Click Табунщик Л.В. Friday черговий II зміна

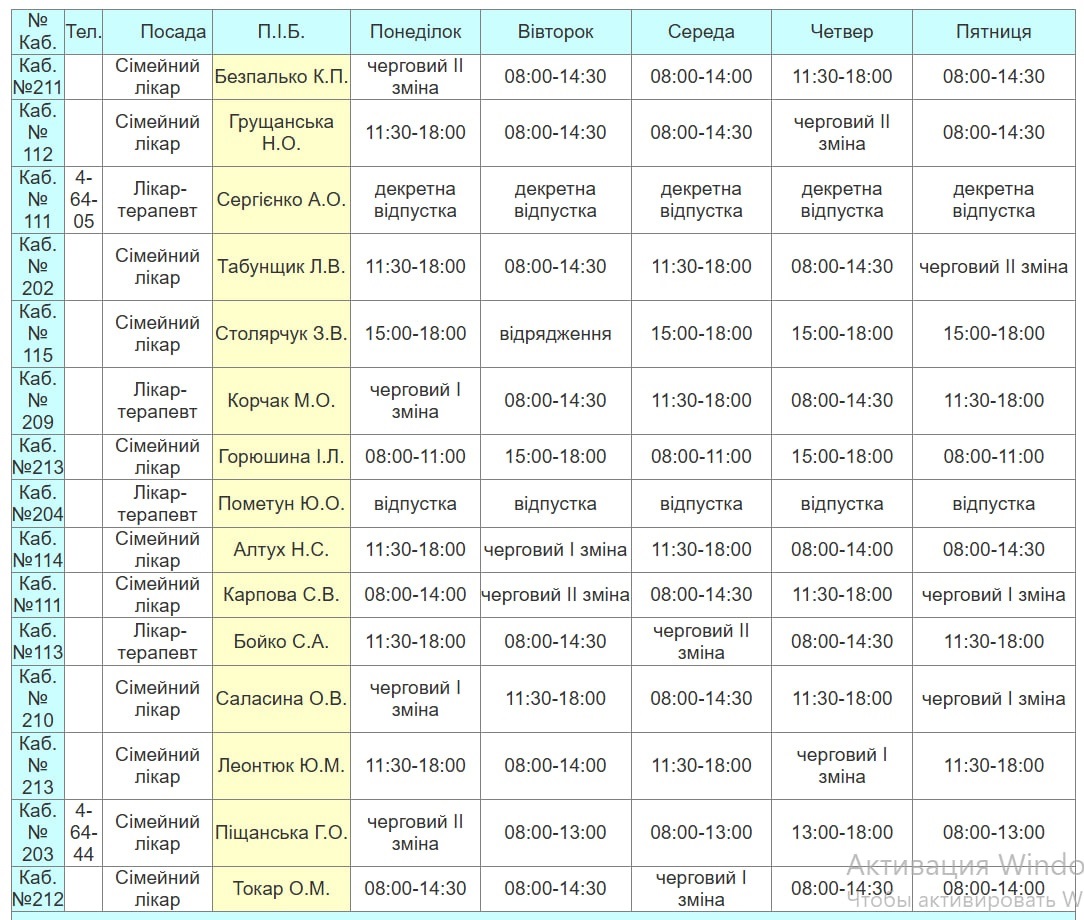(x=993, y=267)
